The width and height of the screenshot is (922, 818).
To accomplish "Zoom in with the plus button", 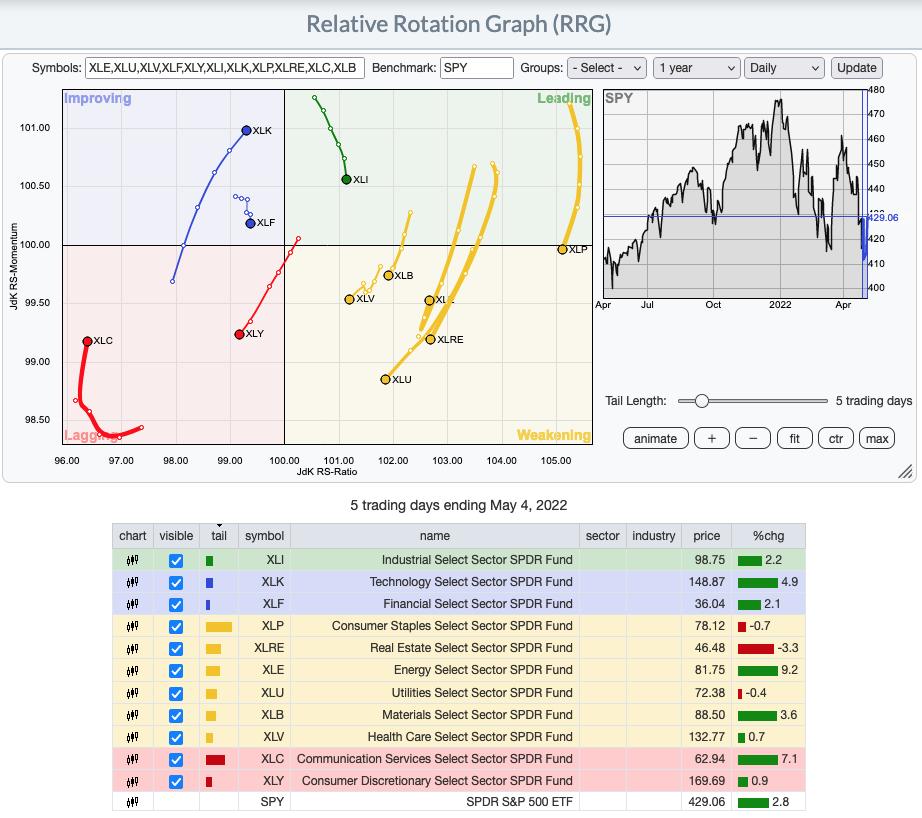I will (711, 439).
